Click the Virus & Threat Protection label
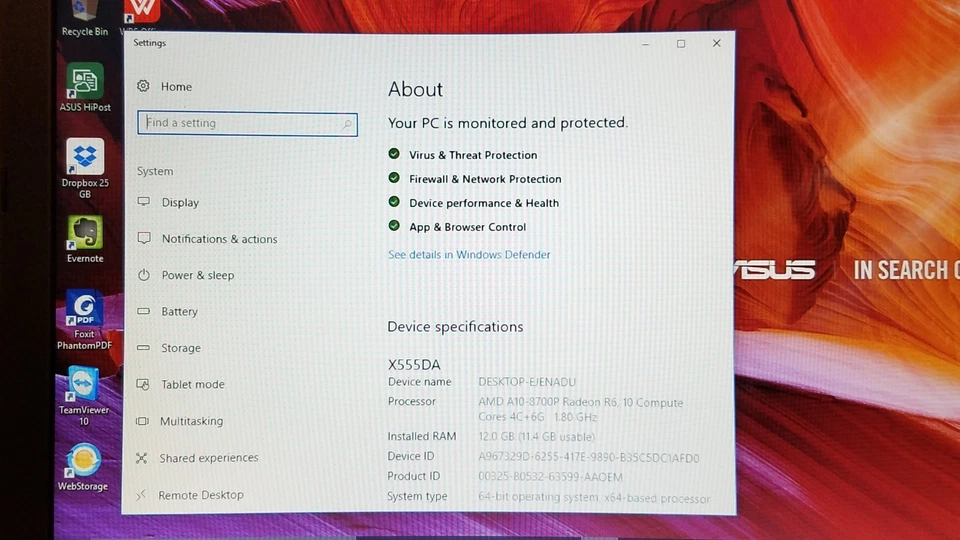The image size is (960, 540). tap(473, 155)
